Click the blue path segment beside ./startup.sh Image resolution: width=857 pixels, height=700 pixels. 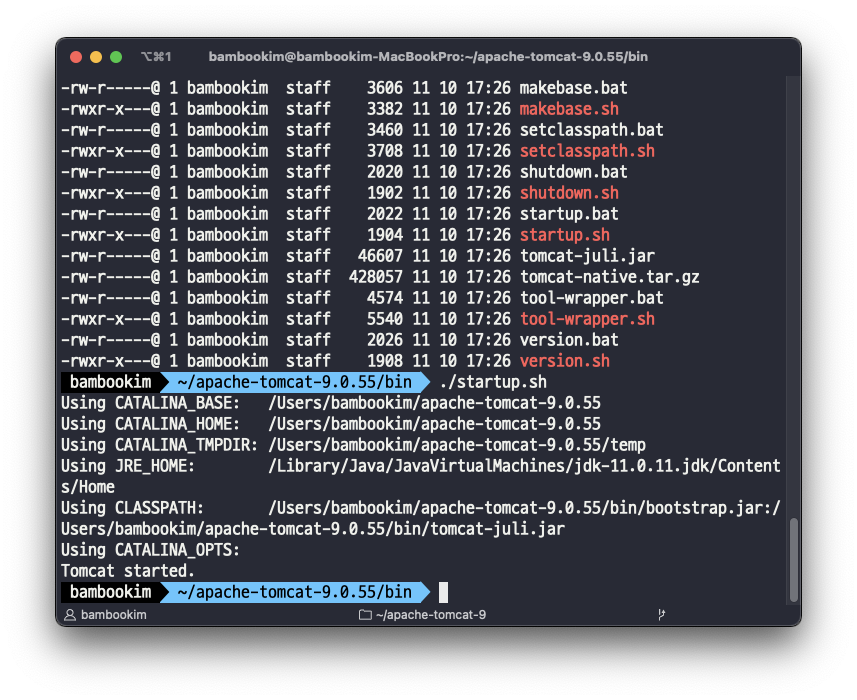pos(295,382)
